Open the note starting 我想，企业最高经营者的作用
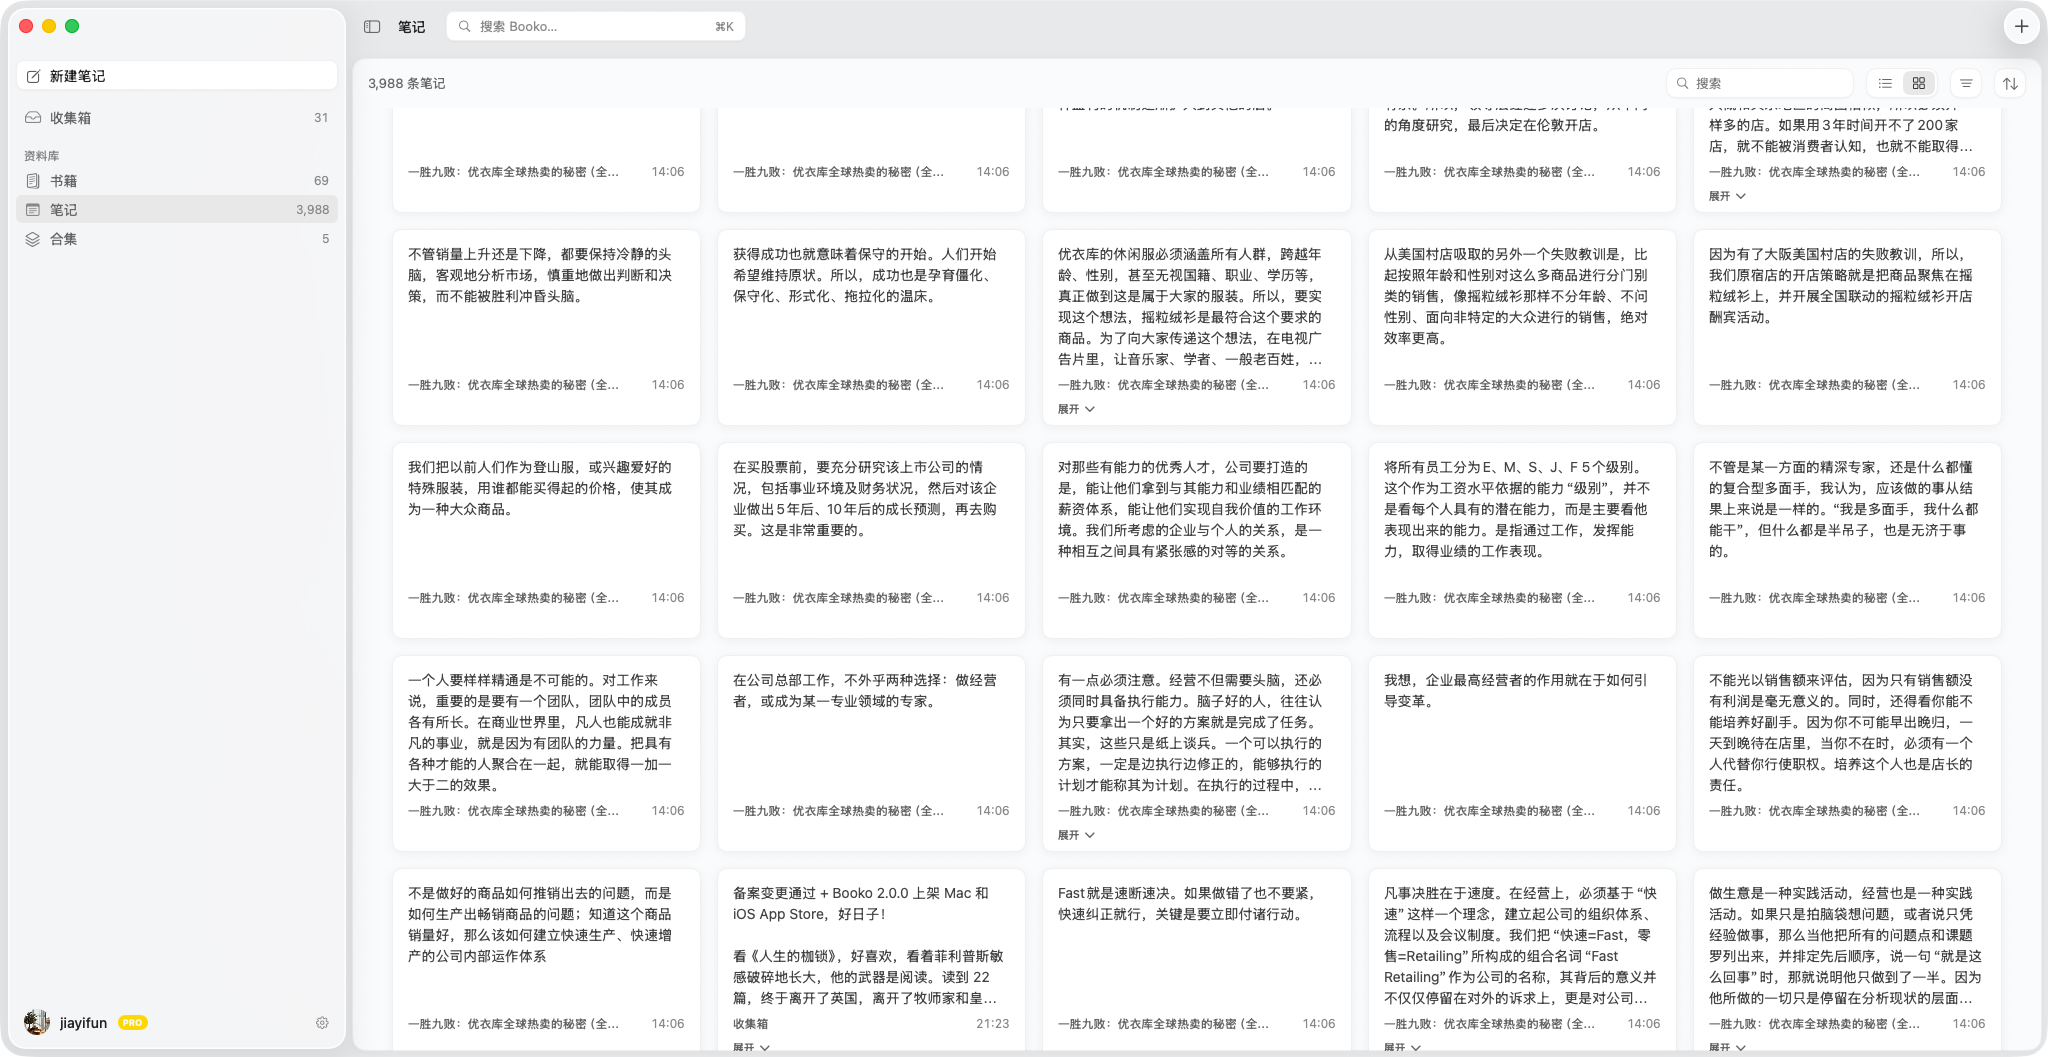The image size is (2048, 1057). (x=1522, y=753)
